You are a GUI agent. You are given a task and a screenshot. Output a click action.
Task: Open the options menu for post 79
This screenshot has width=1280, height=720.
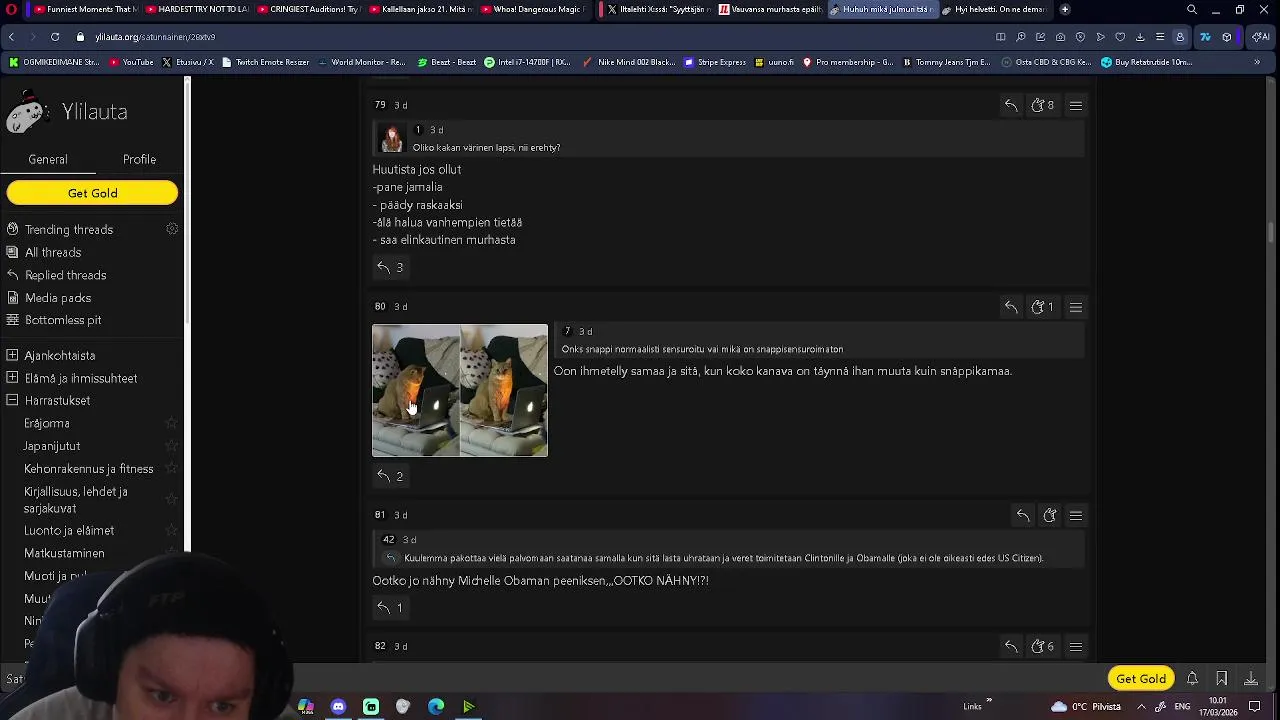1076,105
